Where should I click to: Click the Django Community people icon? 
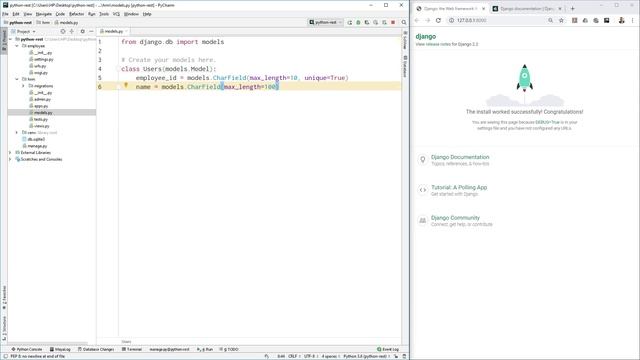[422, 220]
